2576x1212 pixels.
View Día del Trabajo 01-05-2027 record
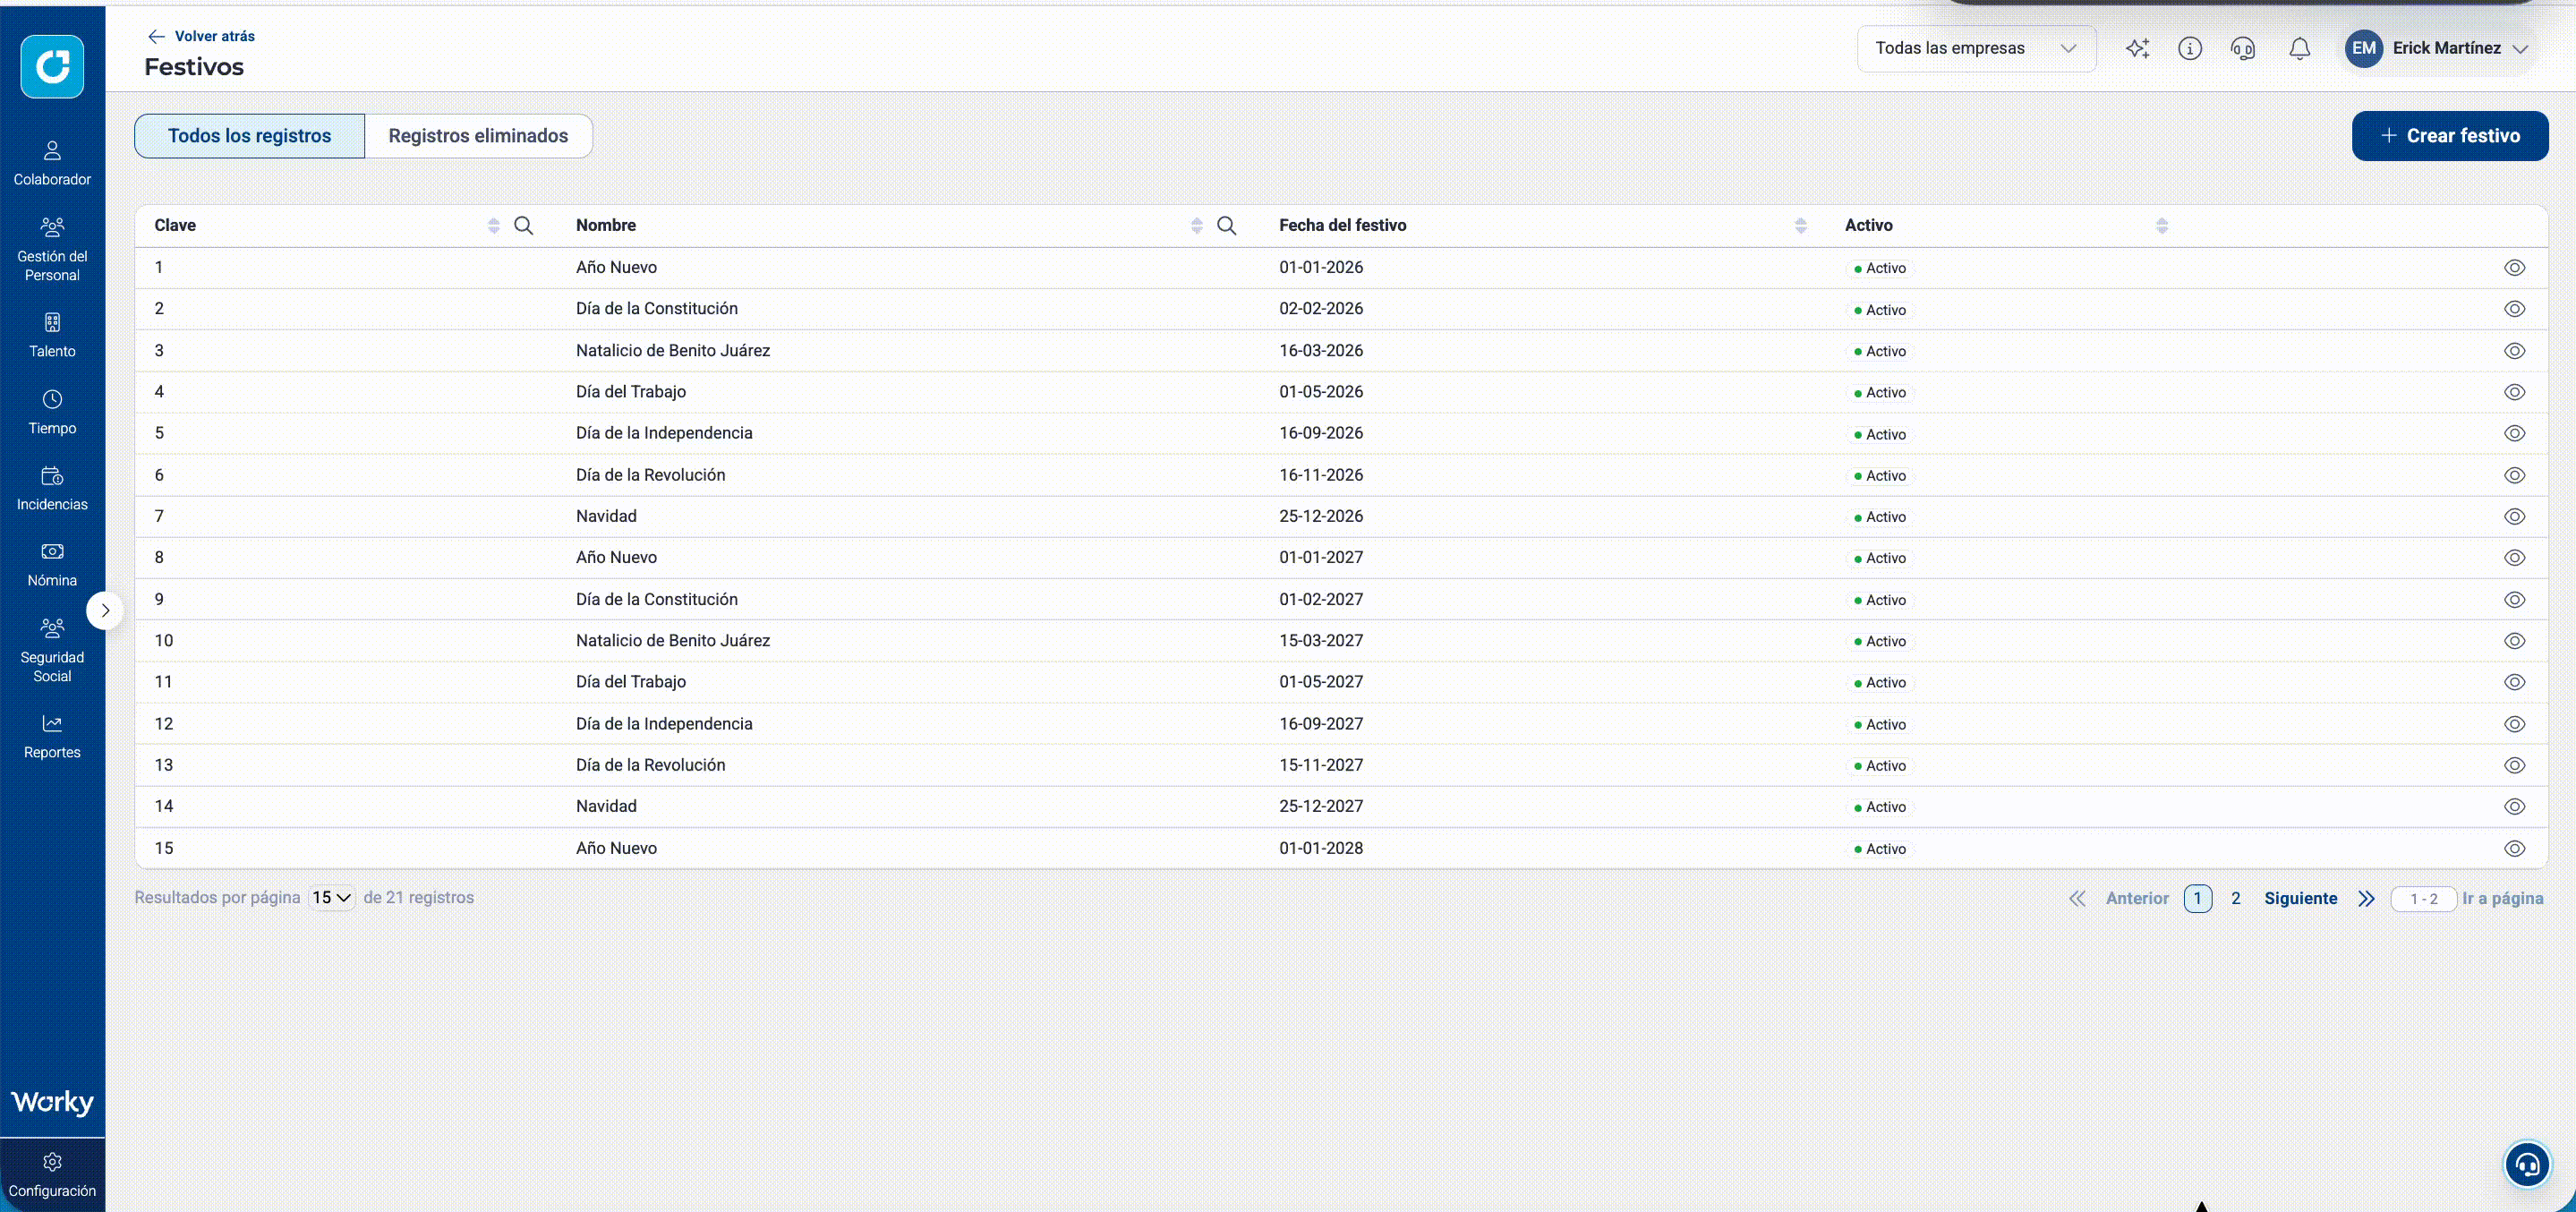pyautogui.click(x=2514, y=682)
